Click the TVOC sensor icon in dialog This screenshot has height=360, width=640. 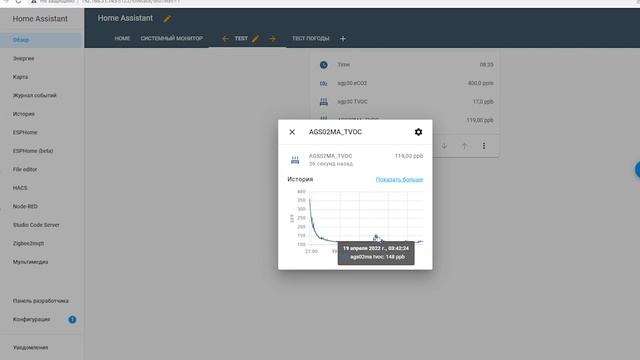click(x=295, y=160)
